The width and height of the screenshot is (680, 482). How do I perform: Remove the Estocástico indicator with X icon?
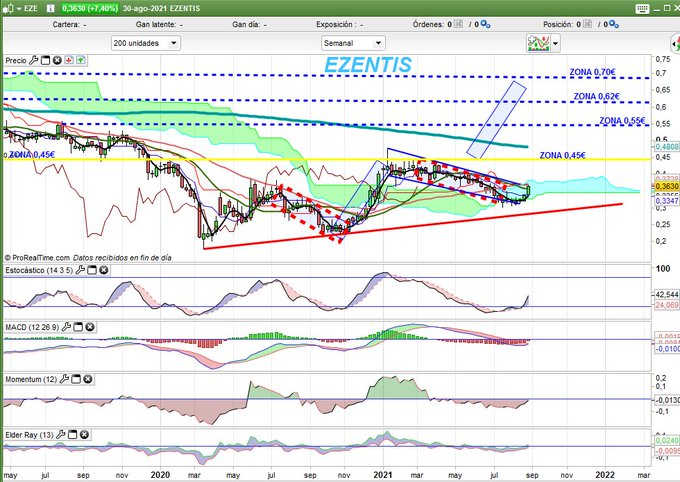pos(104,270)
